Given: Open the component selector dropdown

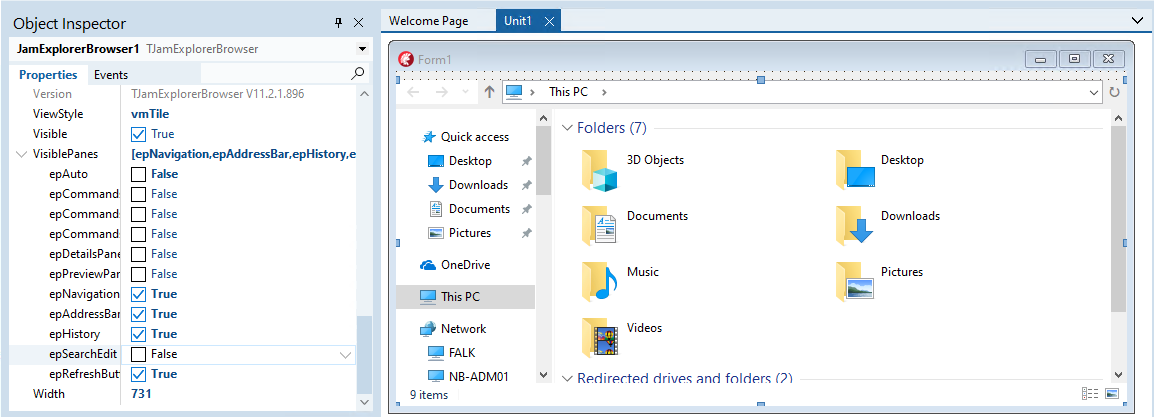Looking at the screenshot, I should coord(361,49).
